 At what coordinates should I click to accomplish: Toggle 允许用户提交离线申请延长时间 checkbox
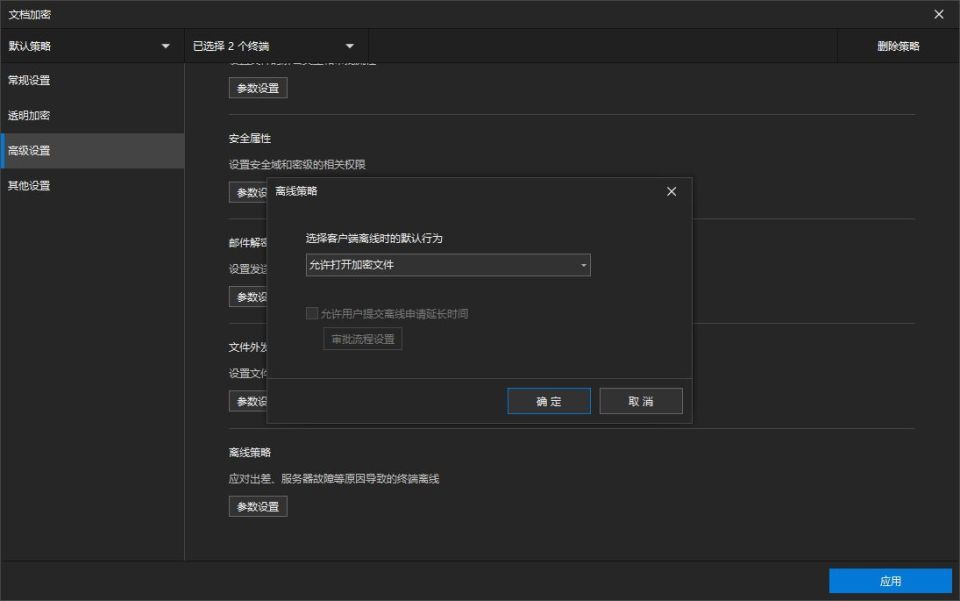312,313
